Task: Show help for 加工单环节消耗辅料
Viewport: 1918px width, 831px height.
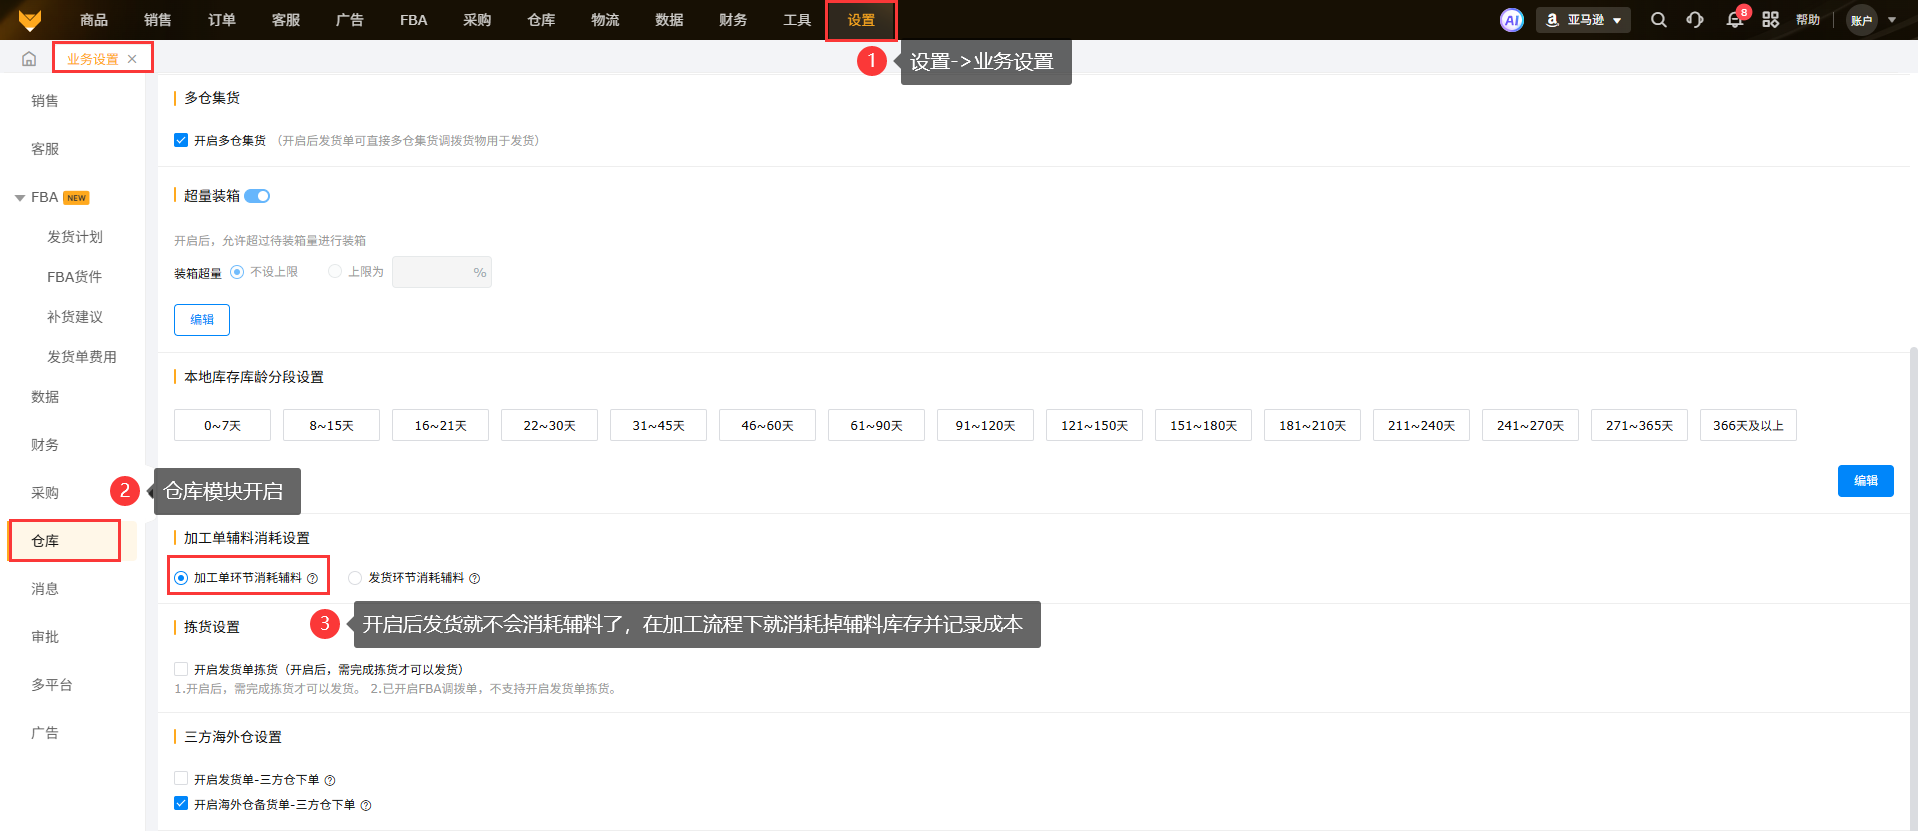Action: (313, 578)
